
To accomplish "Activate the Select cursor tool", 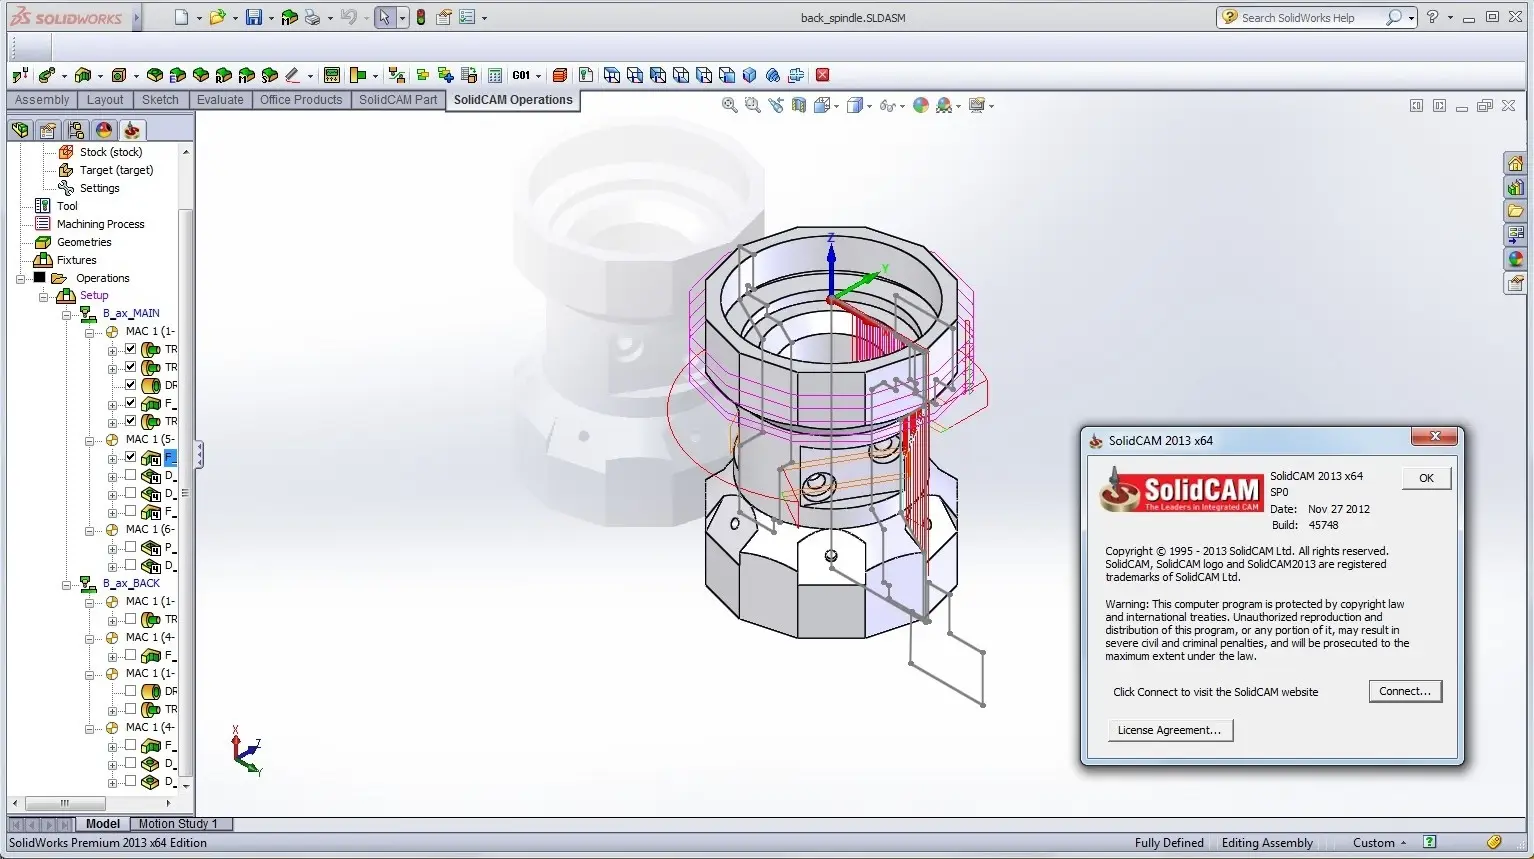I will coord(385,17).
